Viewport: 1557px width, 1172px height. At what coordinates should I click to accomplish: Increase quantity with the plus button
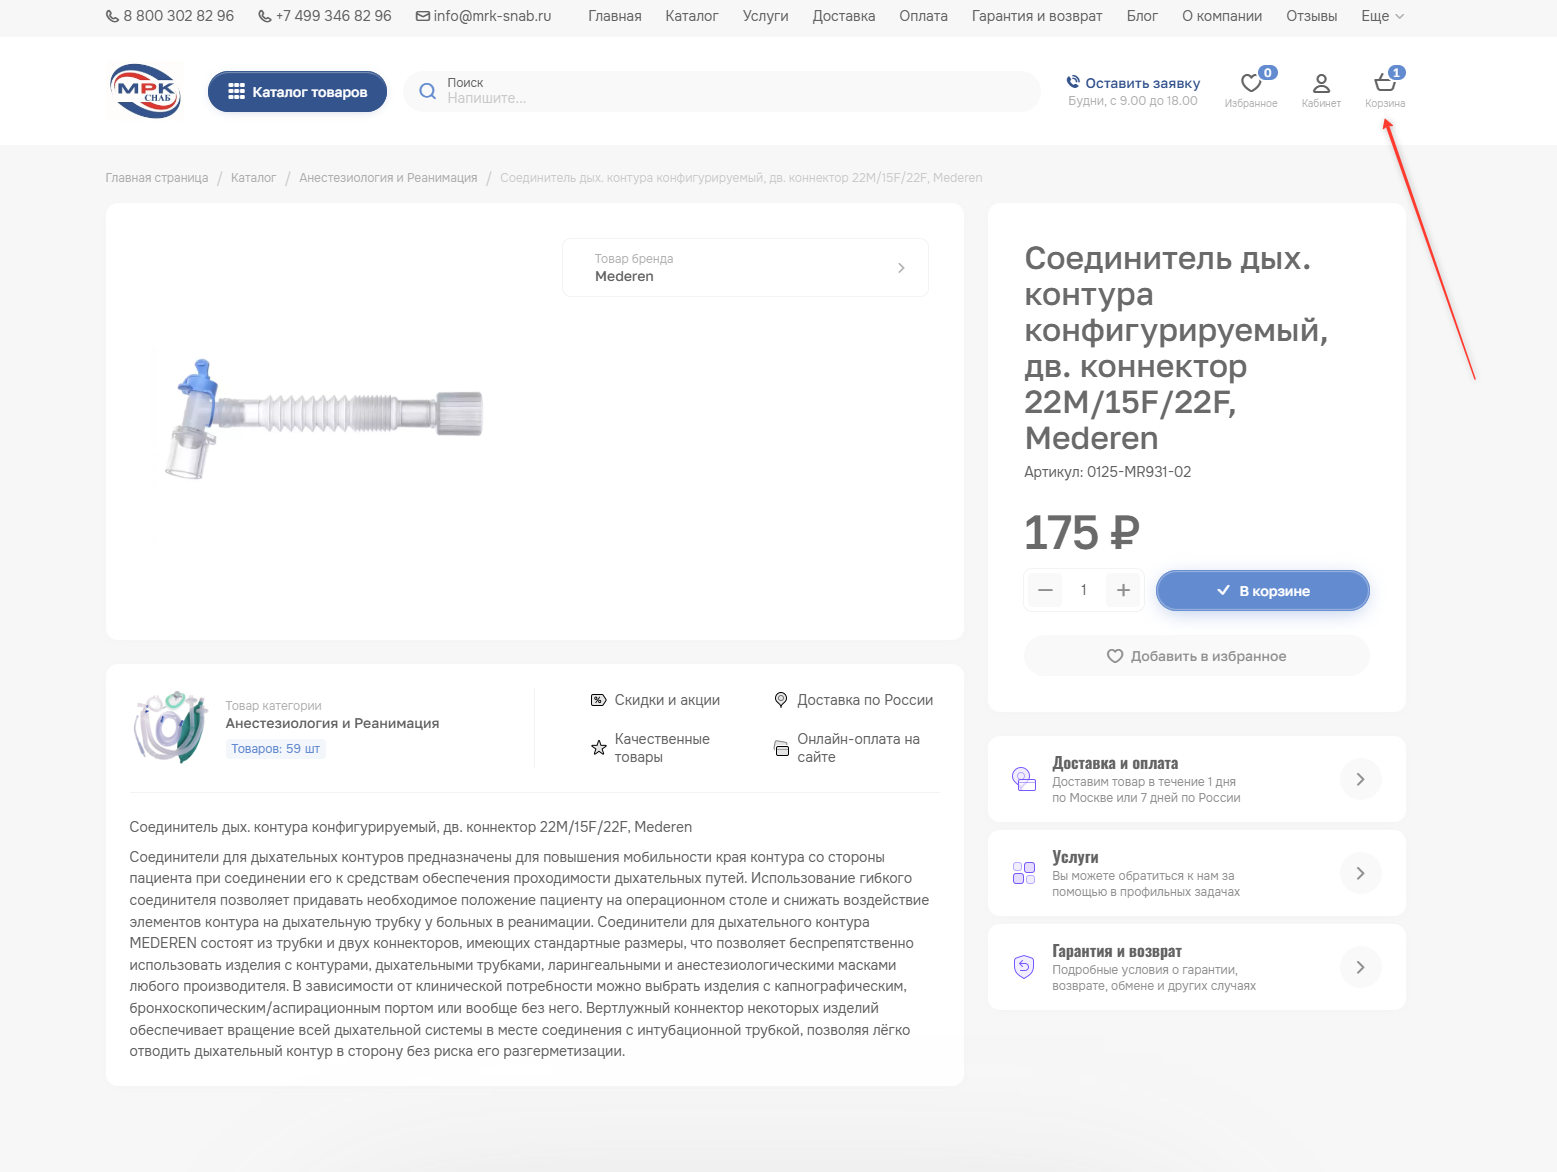[1123, 590]
